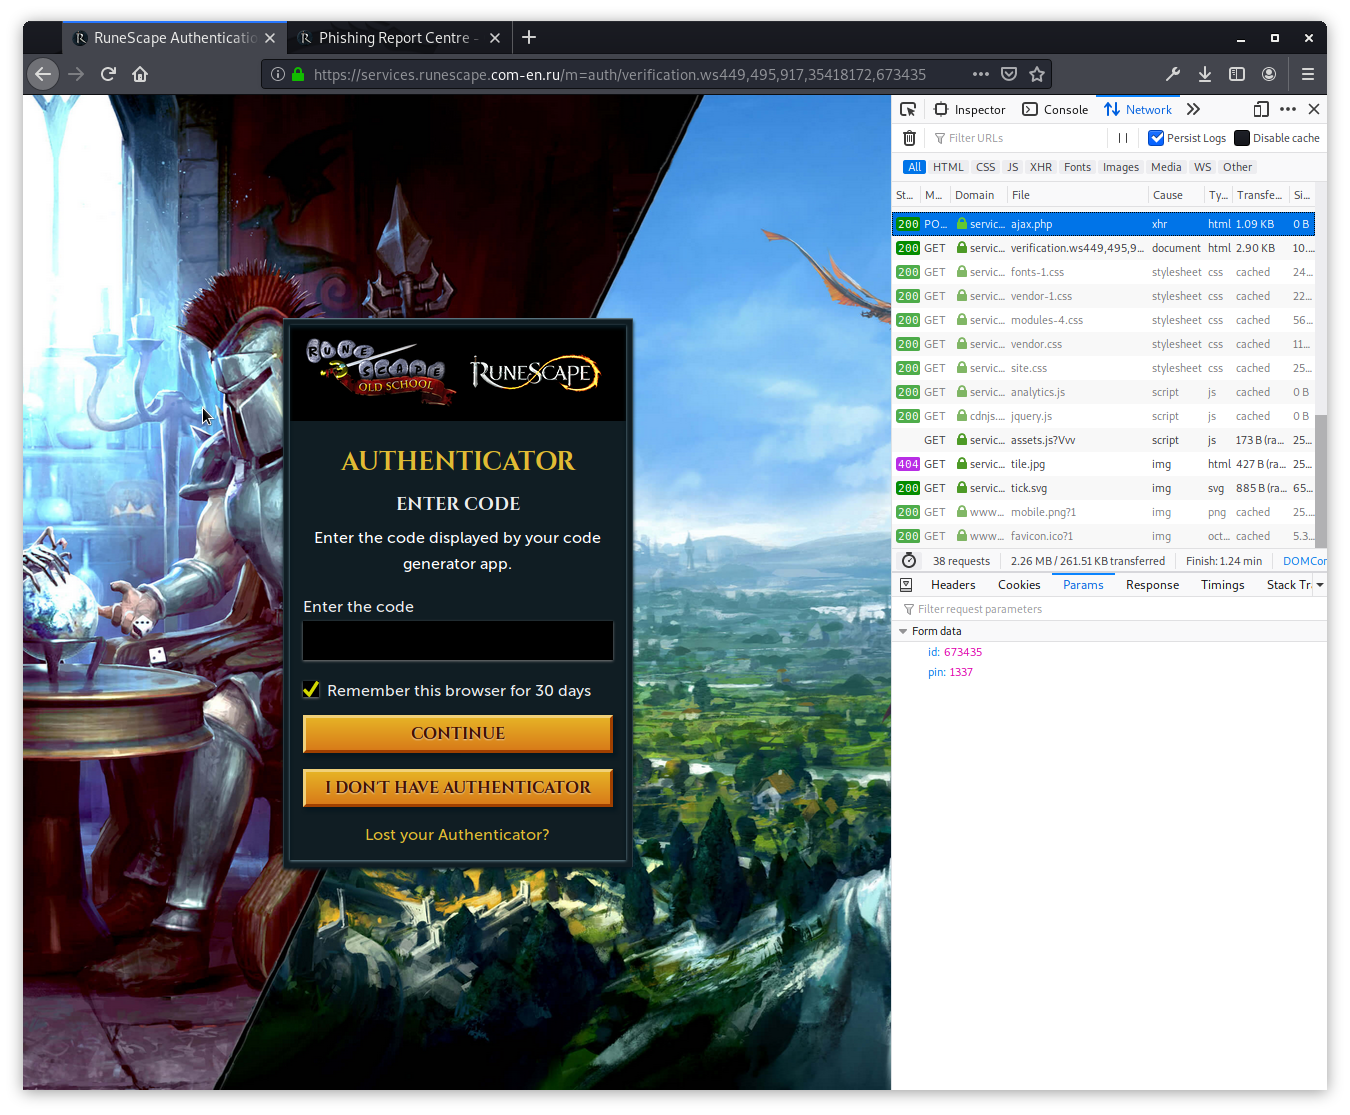Filter requests by WS
The image size is (1350, 1115).
1202,167
